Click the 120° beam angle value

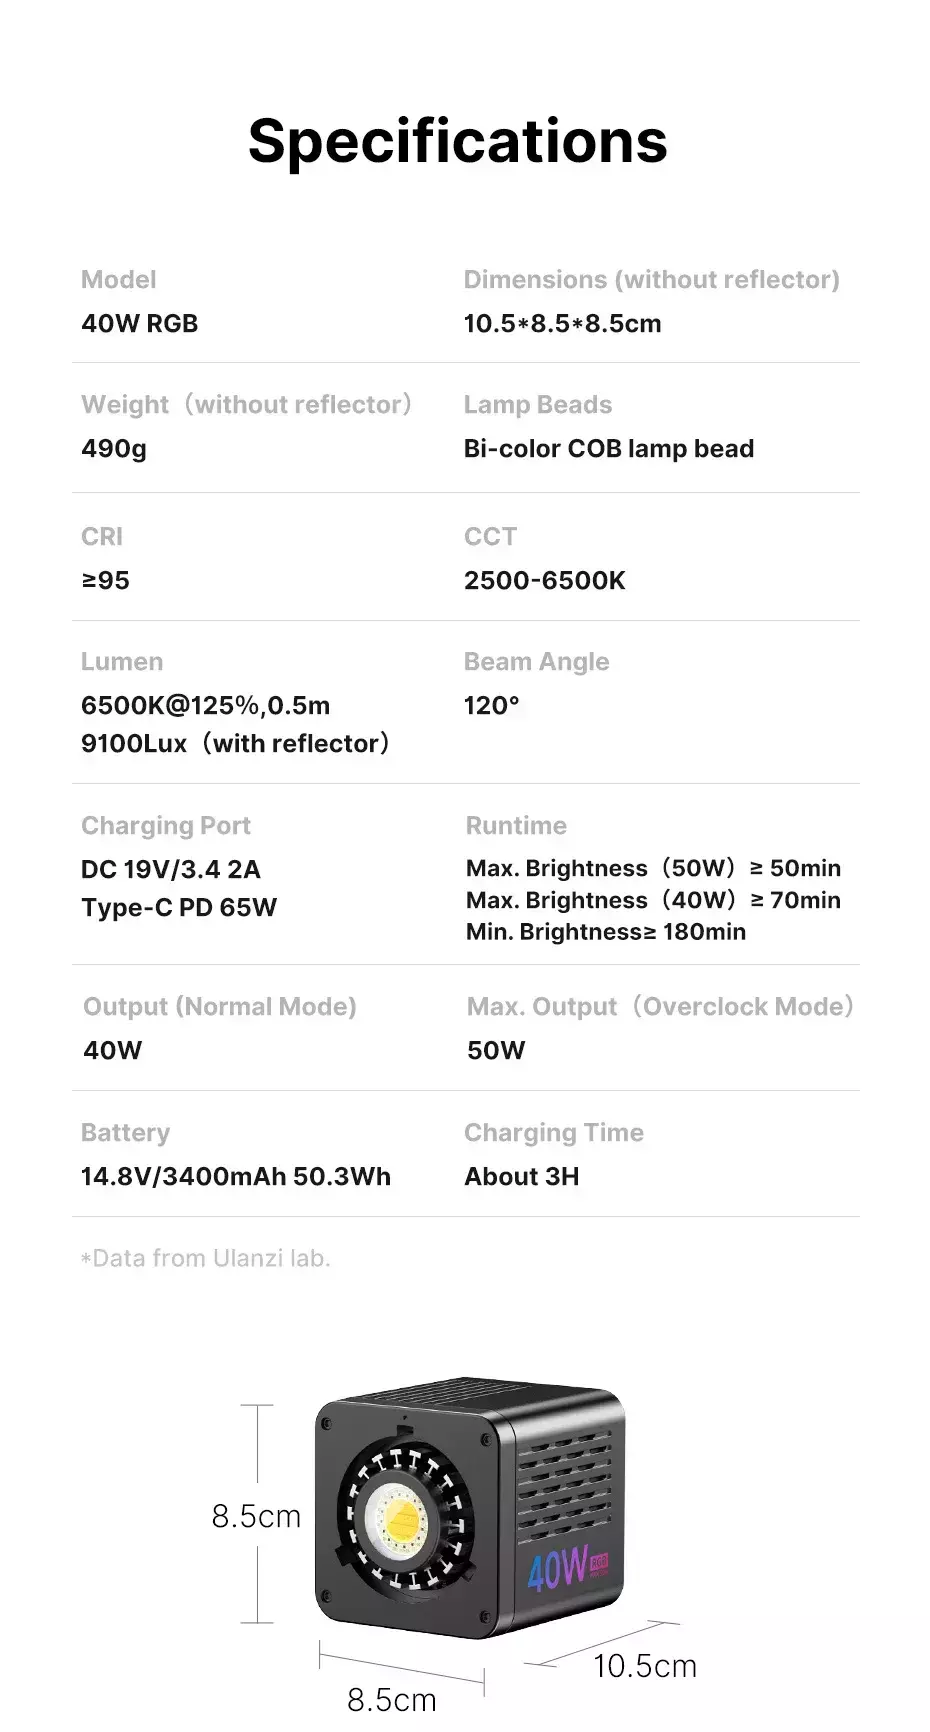(x=491, y=706)
